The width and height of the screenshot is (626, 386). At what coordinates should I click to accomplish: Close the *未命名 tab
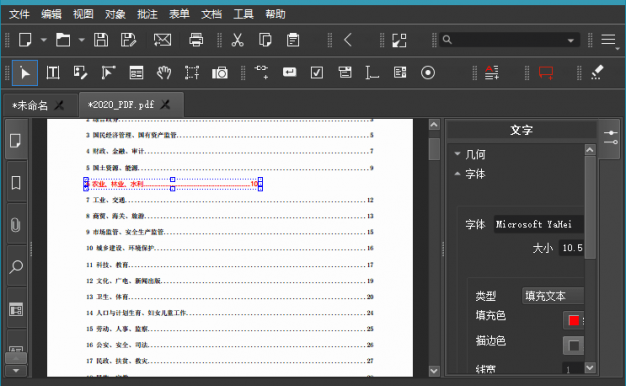click(x=59, y=105)
